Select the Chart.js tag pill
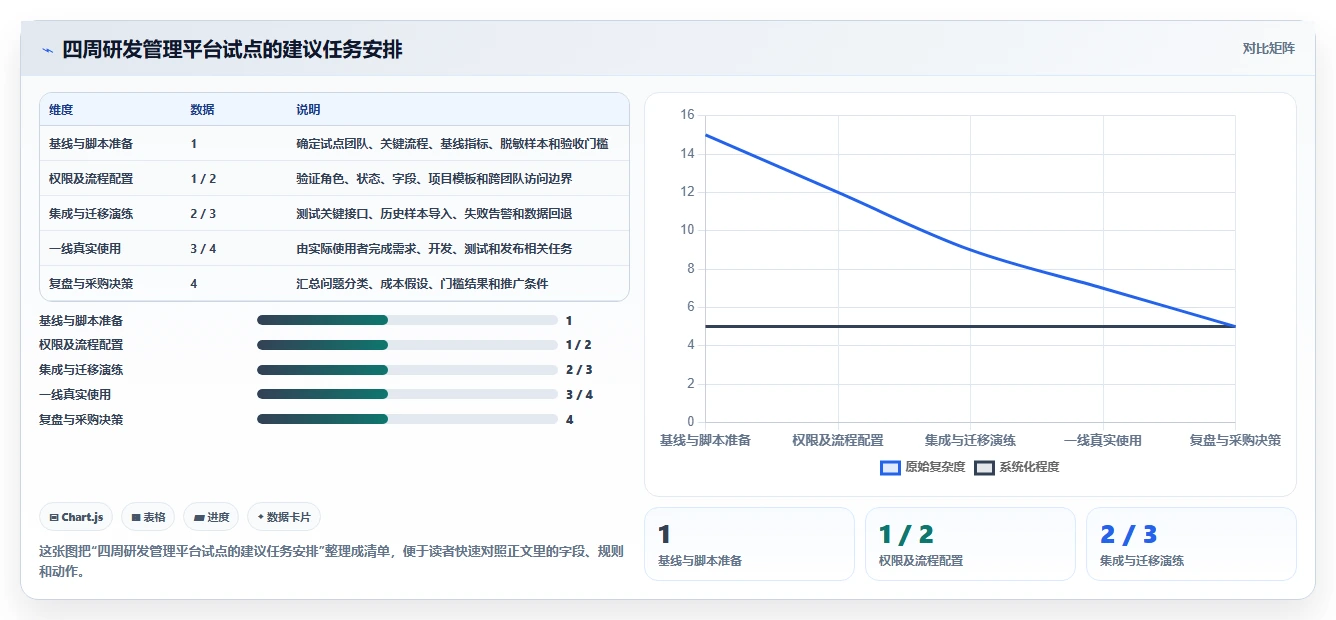 tap(77, 517)
